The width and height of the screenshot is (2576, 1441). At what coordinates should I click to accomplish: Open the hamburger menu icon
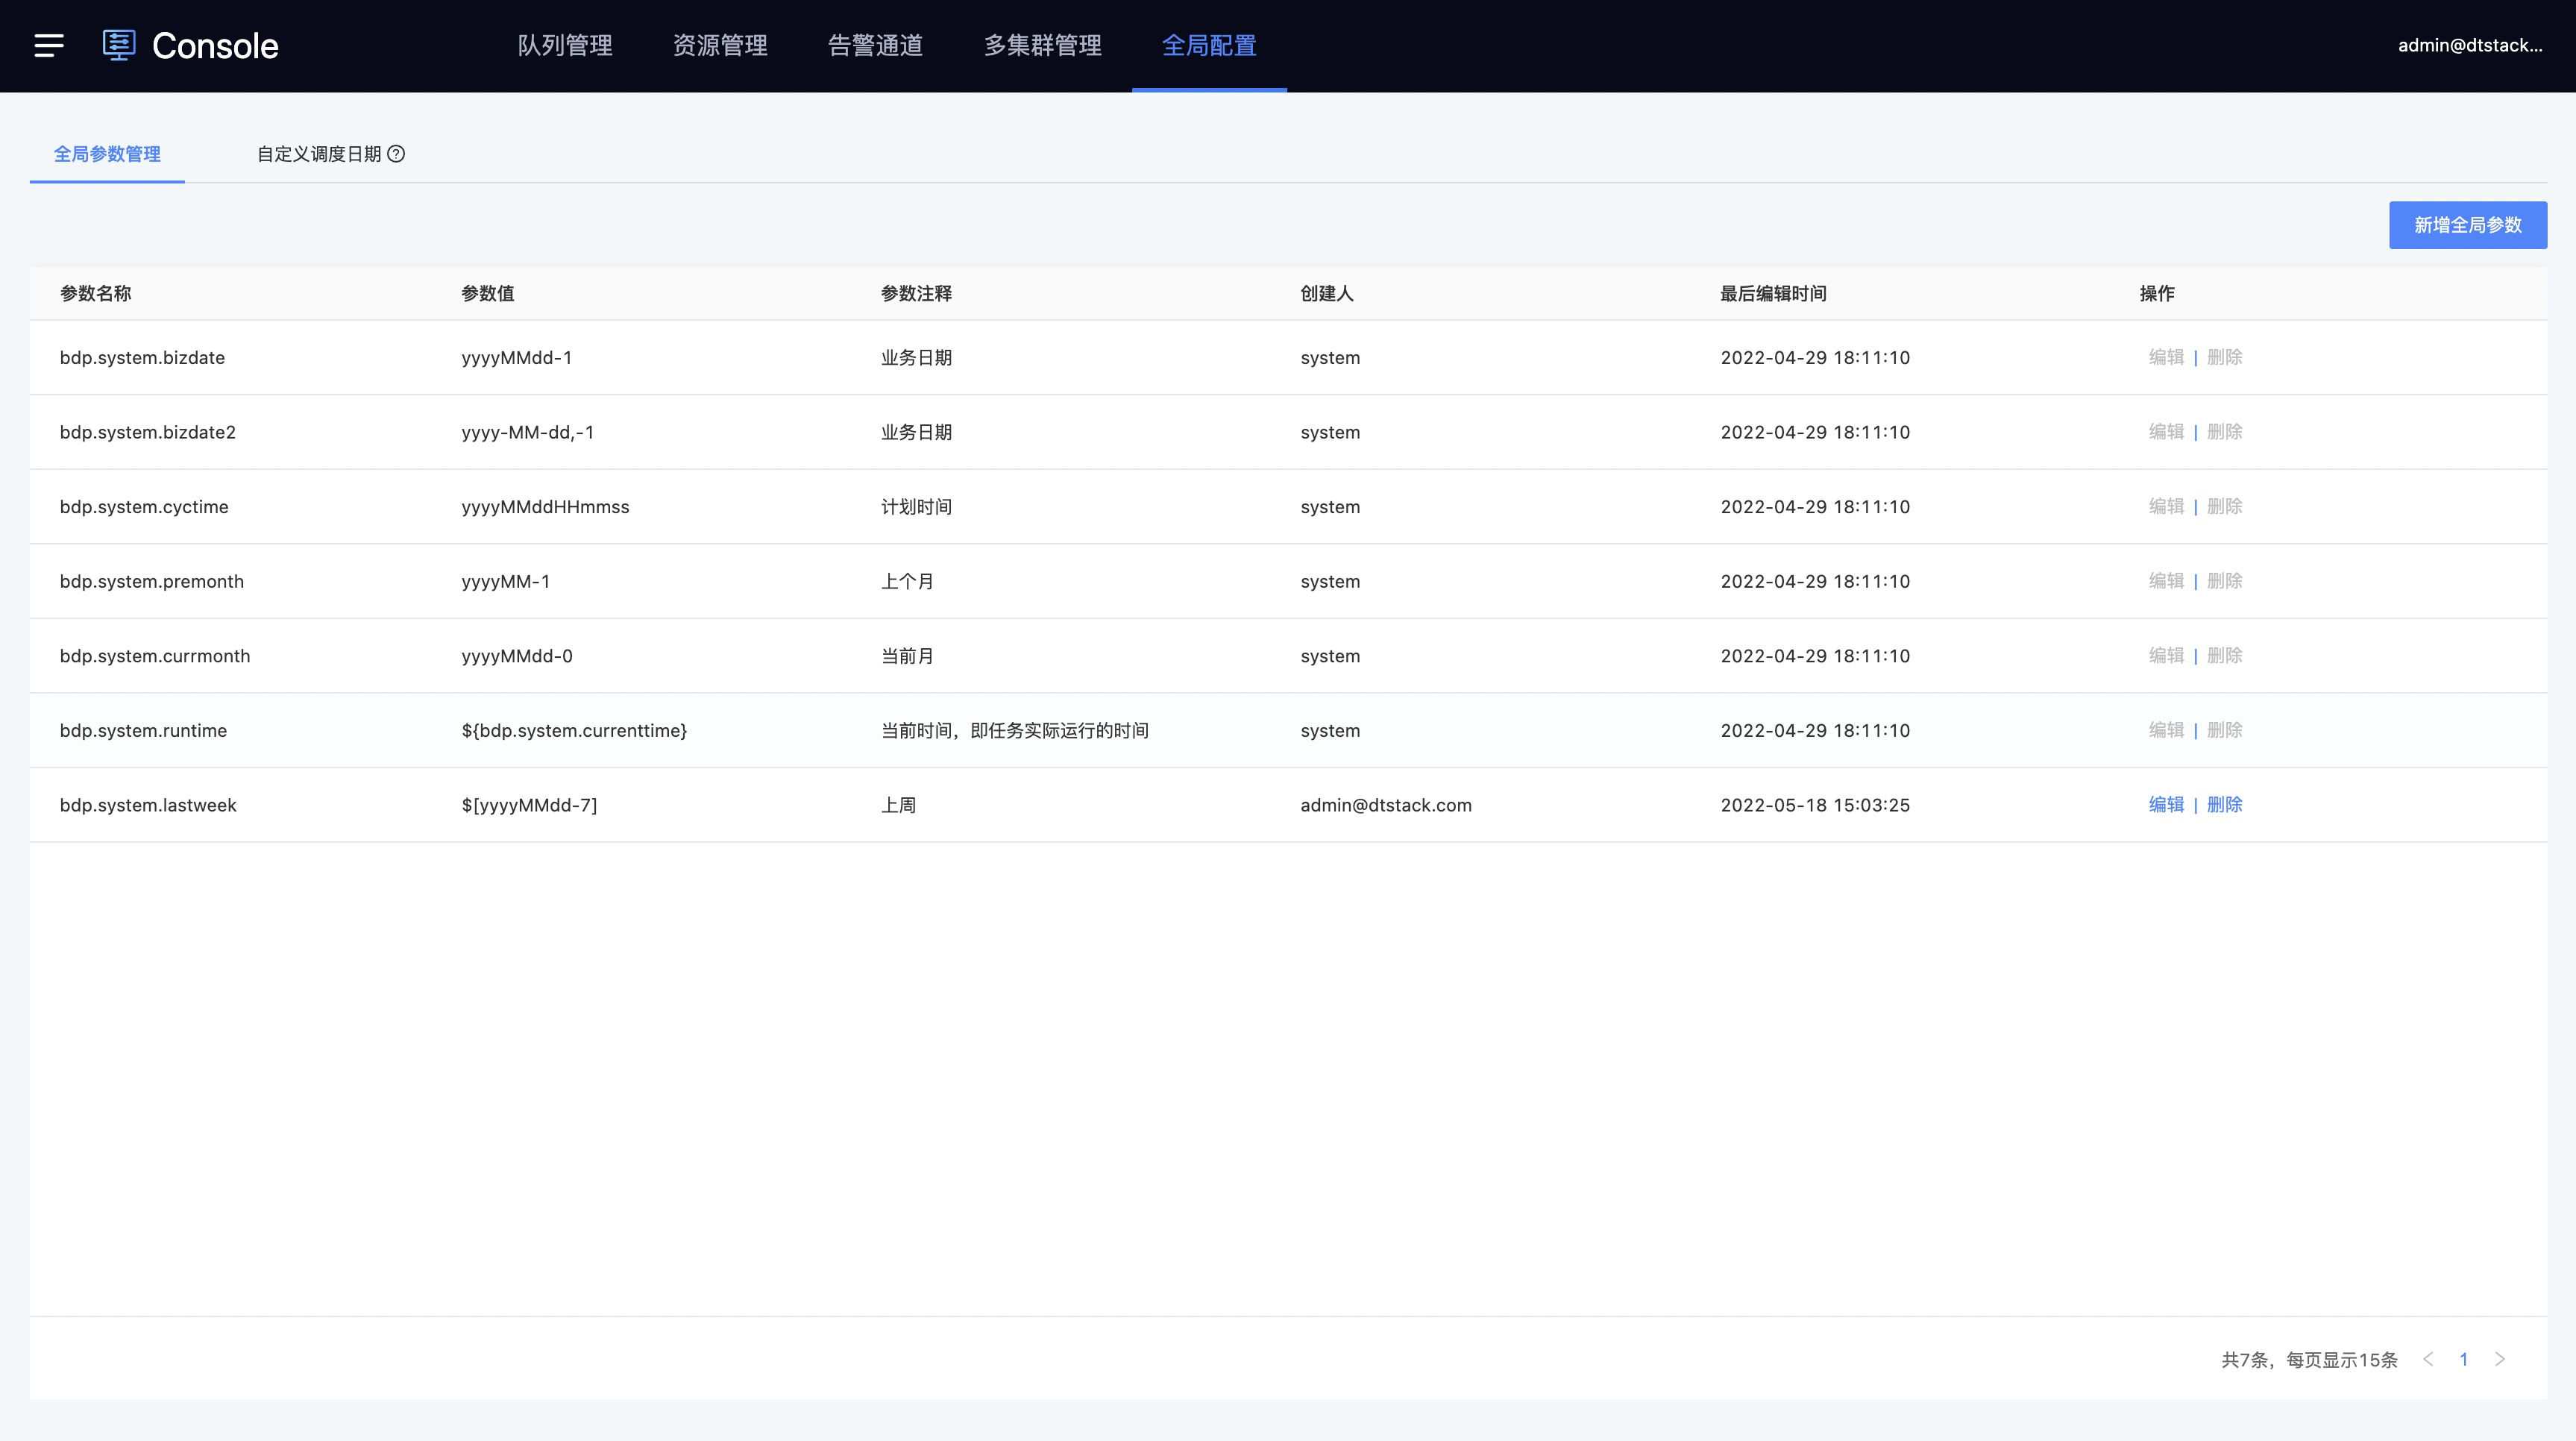[x=49, y=46]
